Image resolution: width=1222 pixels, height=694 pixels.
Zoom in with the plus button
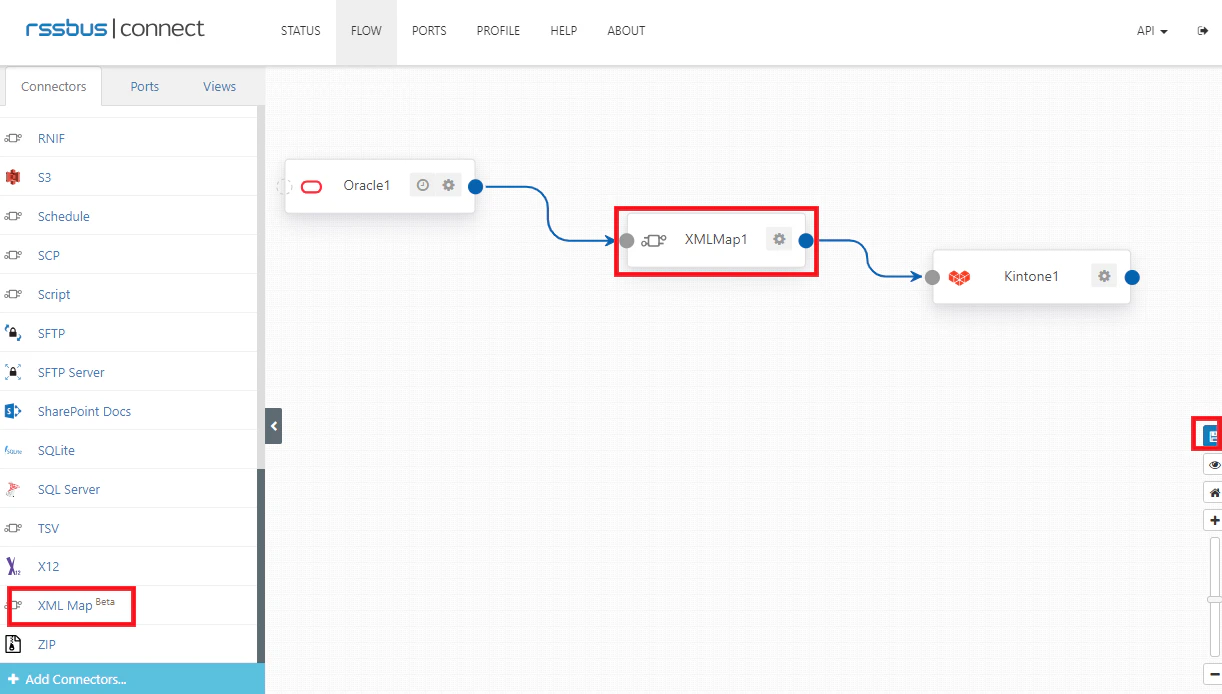pos(1213,521)
